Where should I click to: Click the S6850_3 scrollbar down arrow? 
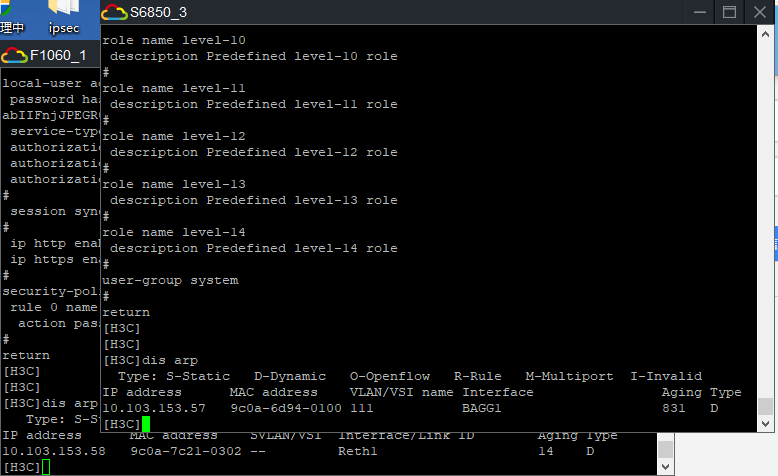pyautogui.click(x=765, y=424)
